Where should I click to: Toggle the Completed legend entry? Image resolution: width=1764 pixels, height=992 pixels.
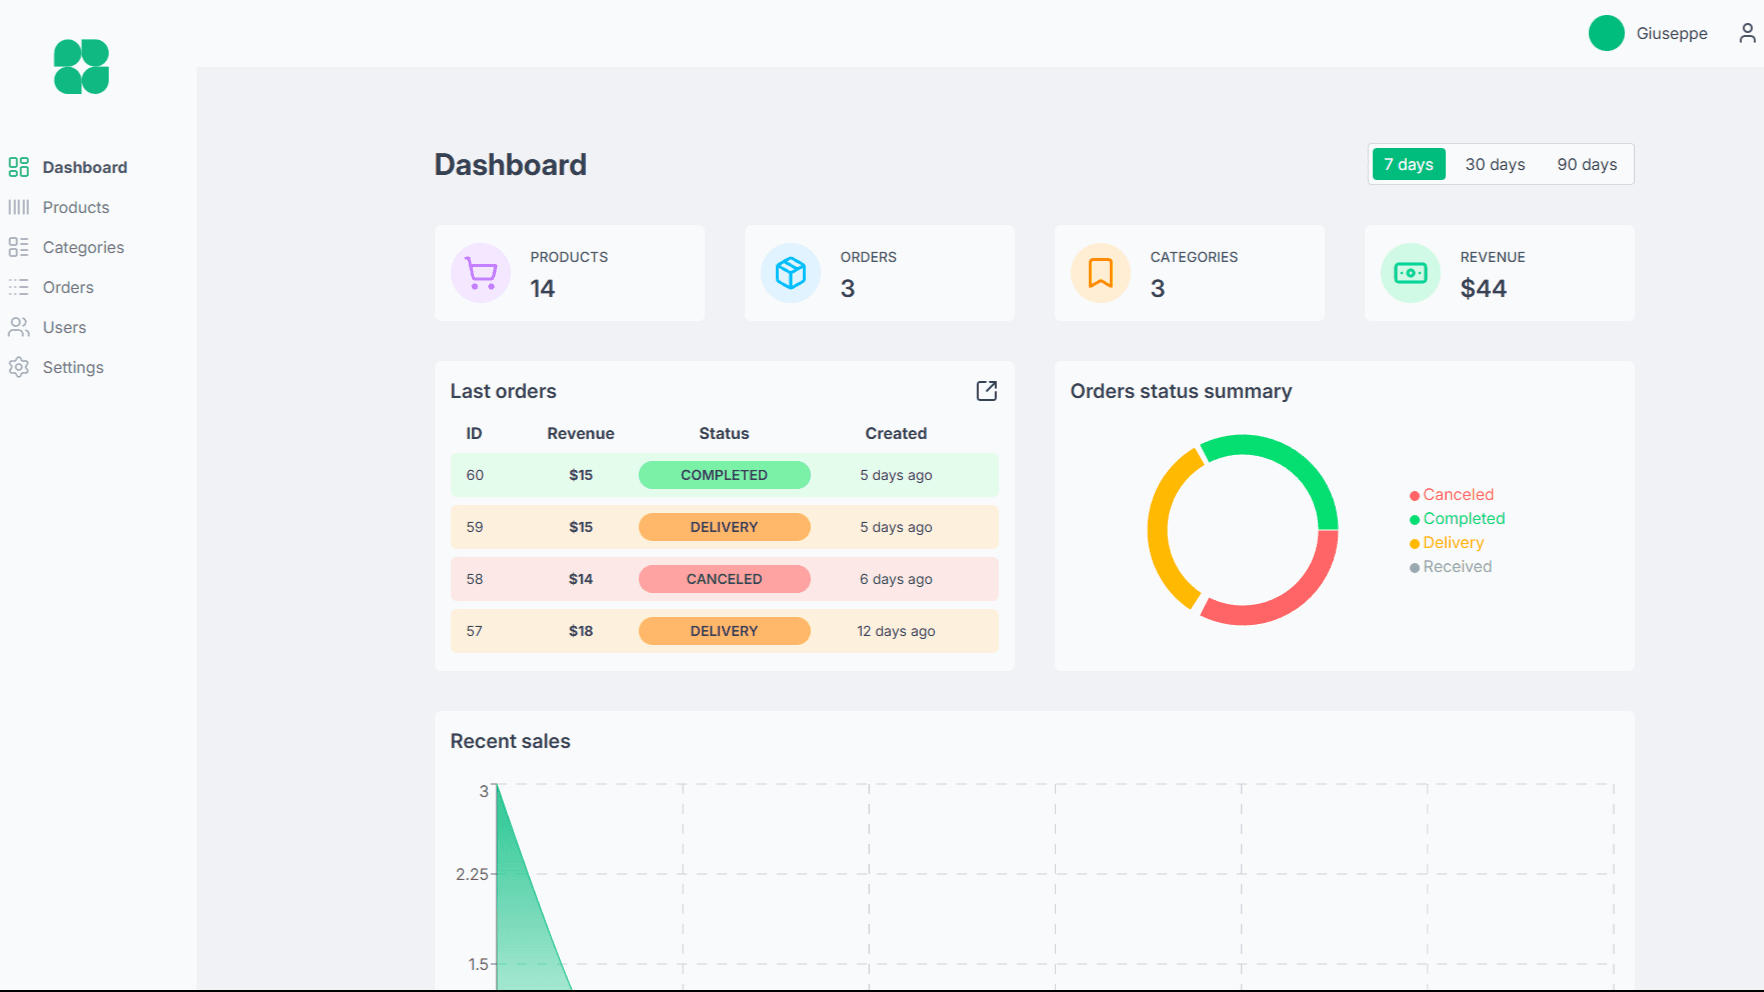tap(1456, 518)
